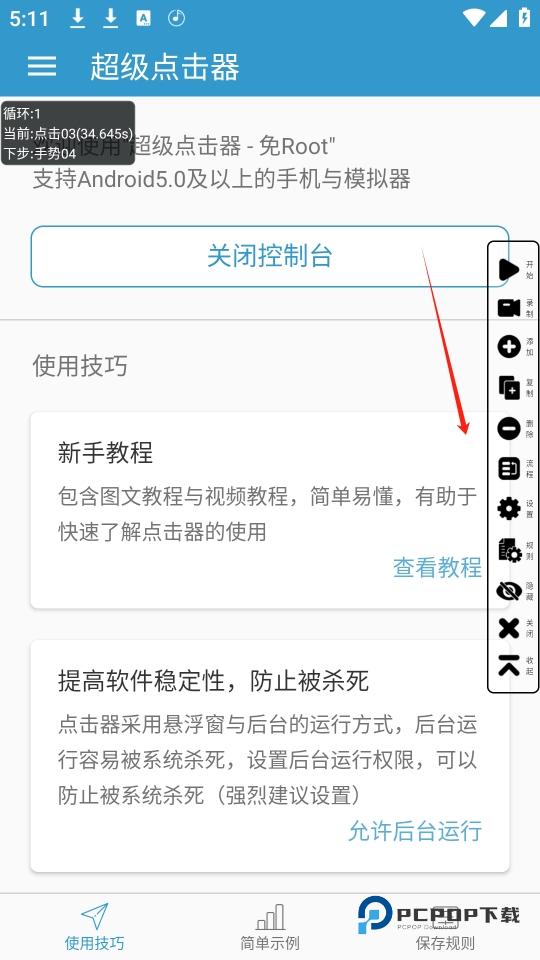This screenshot has height=960, width=540.
Task: Open the 新手教程 card
Action: pos(270,510)
